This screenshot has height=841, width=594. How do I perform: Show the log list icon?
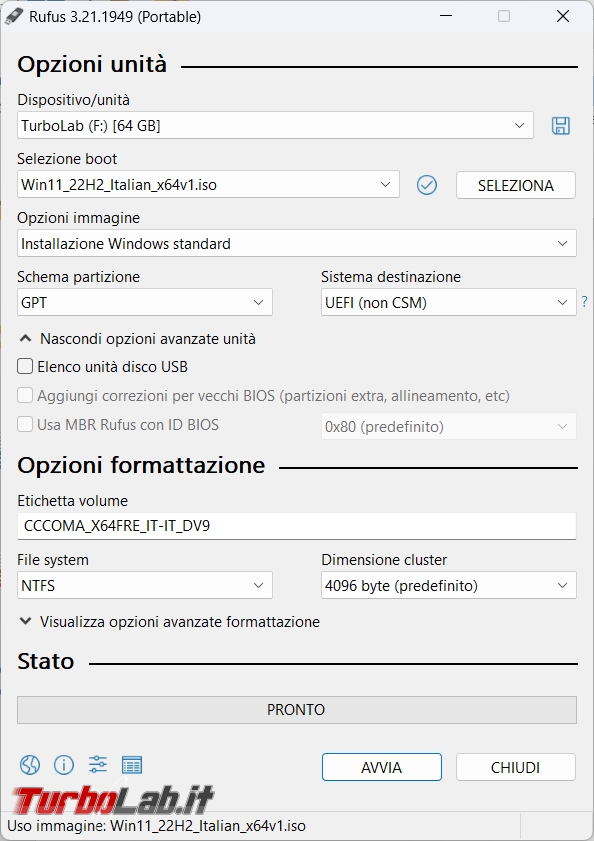(132, 765)
